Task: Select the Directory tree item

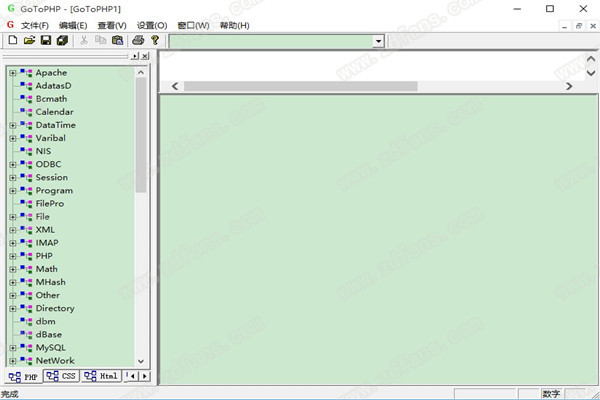Action: click(55, 308)
